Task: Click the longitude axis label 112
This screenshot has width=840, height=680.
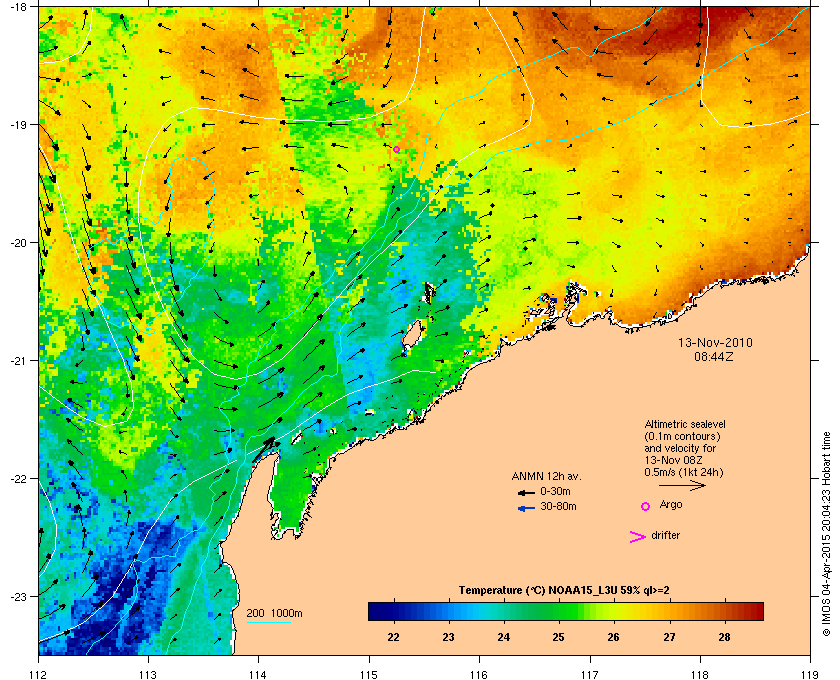Action: (x=39, y=674)
